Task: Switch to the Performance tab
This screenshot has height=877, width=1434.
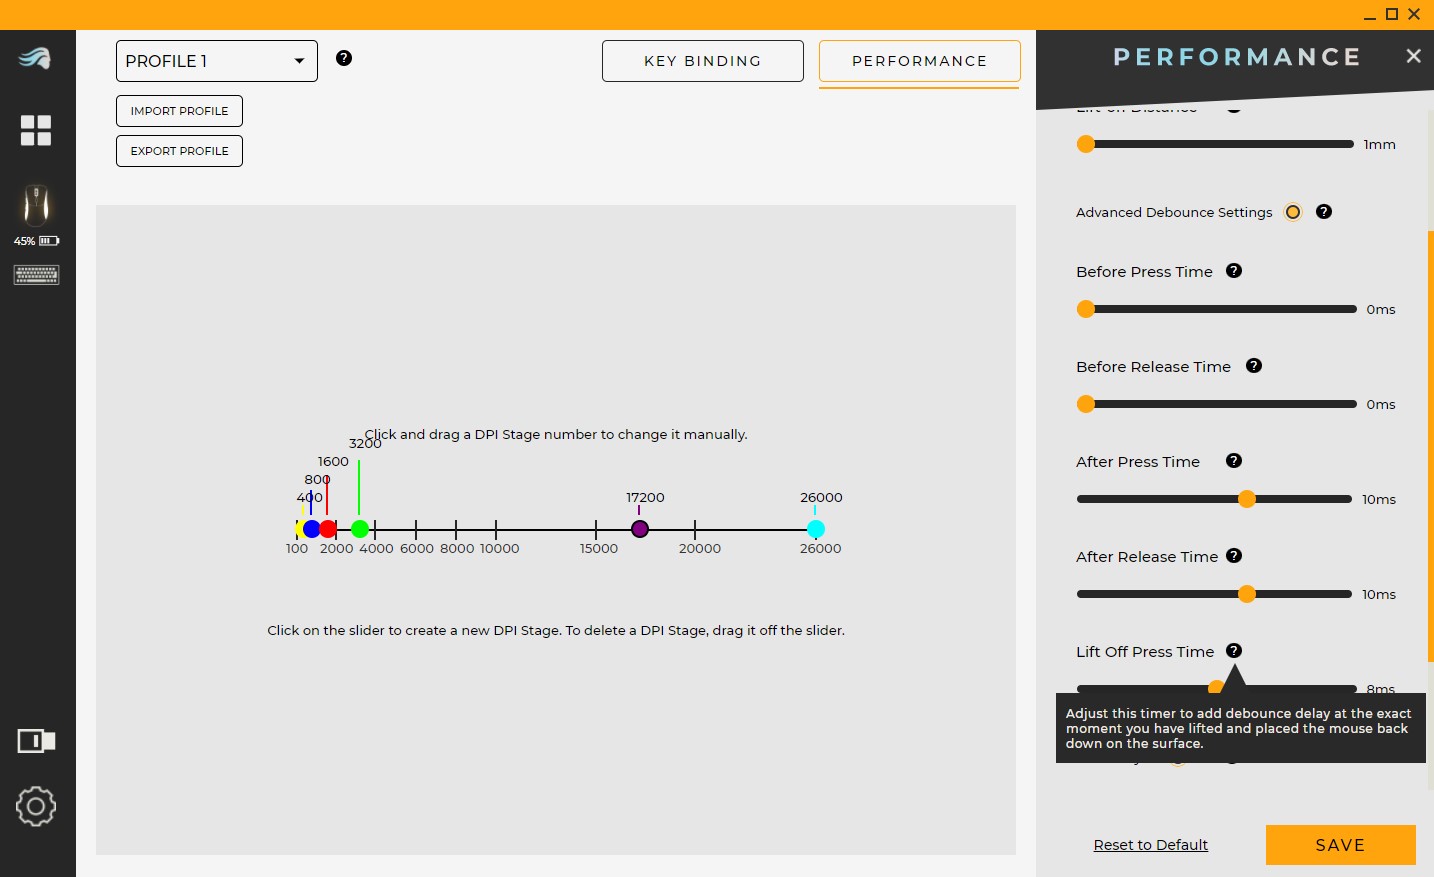Action: click(x=919, y=61)
